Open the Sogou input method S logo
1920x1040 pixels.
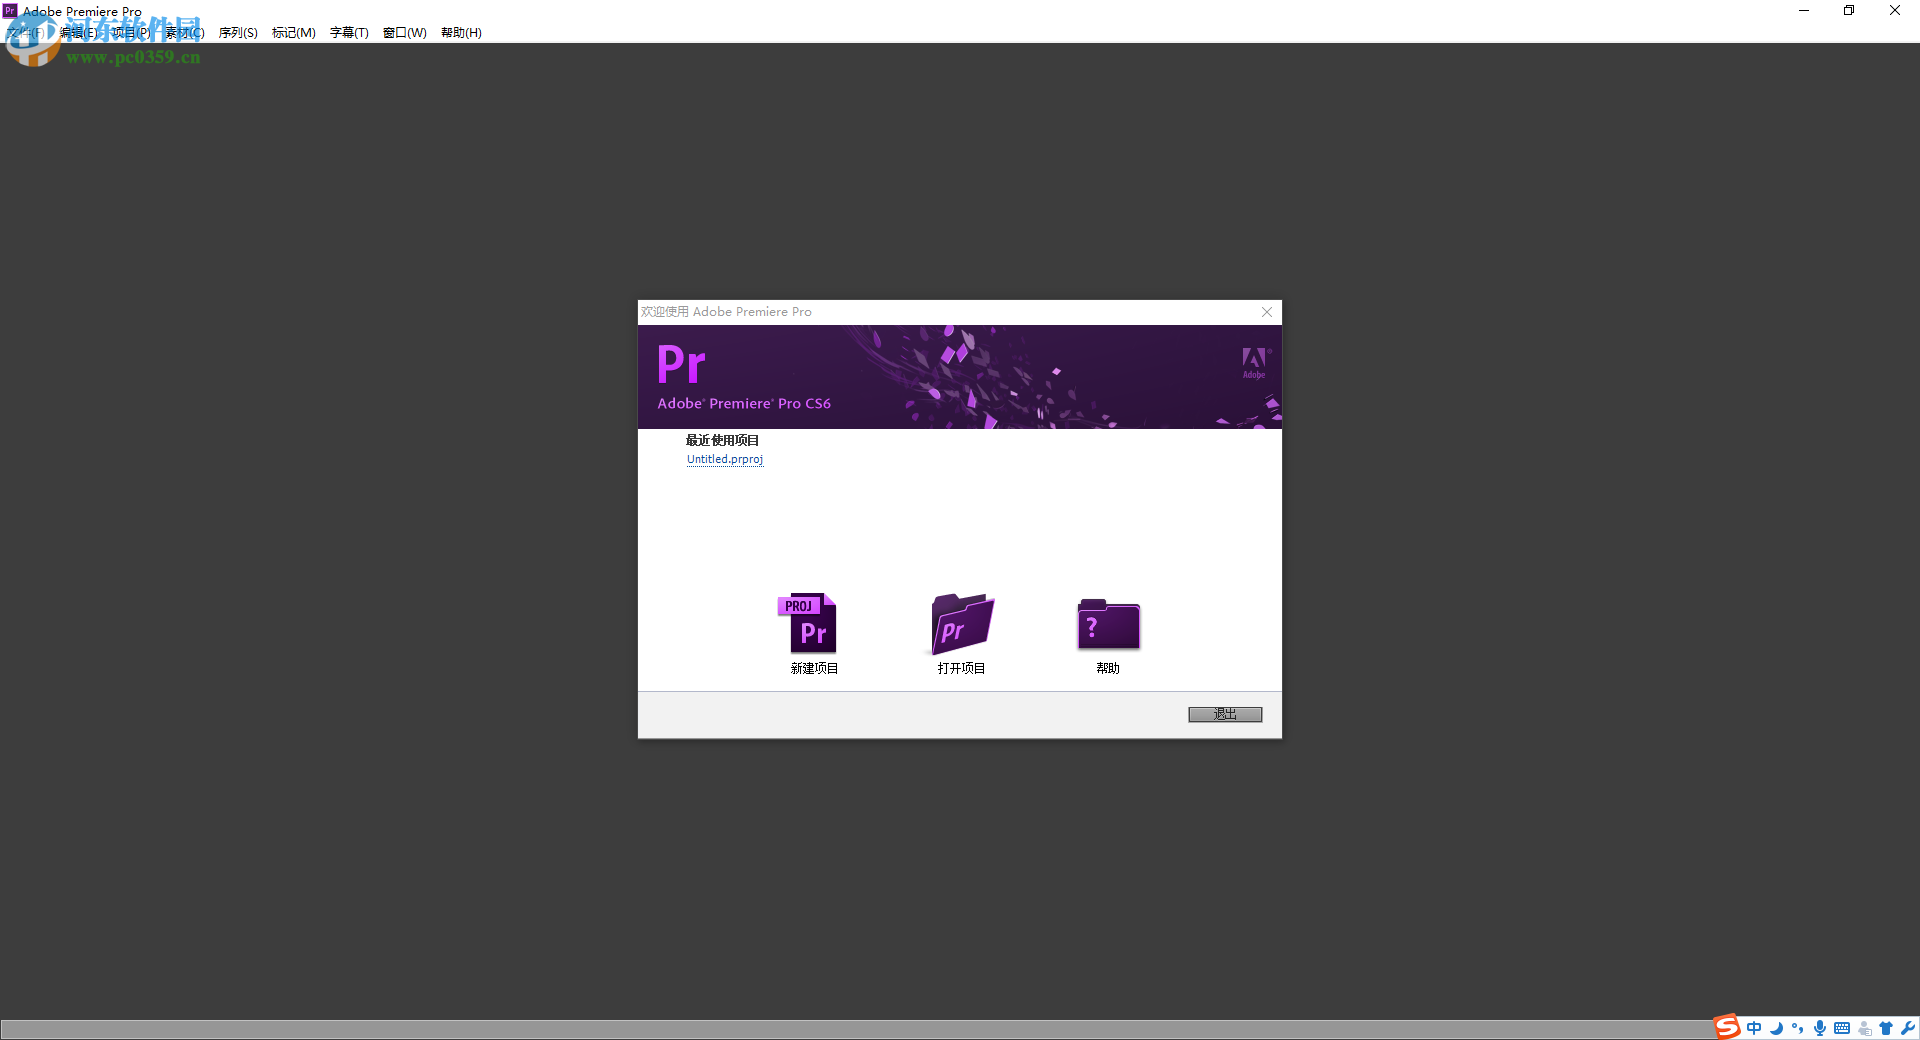click(1726, 1028)
